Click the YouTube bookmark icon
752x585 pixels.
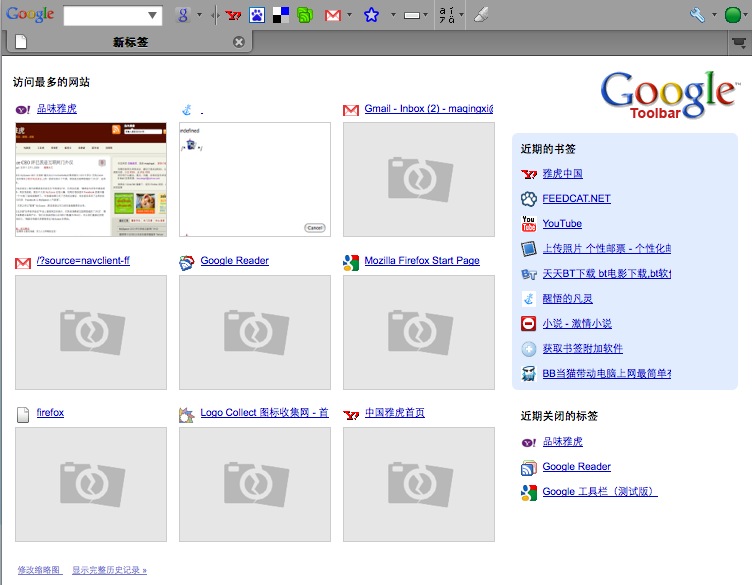(x=529, y=223)
